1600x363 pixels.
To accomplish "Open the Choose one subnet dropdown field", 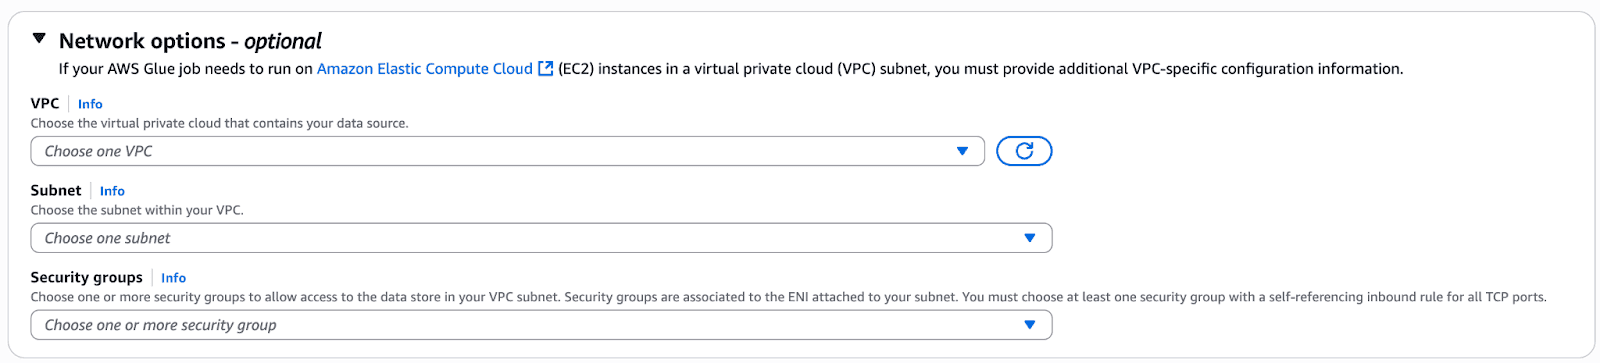I will point(541,238).
